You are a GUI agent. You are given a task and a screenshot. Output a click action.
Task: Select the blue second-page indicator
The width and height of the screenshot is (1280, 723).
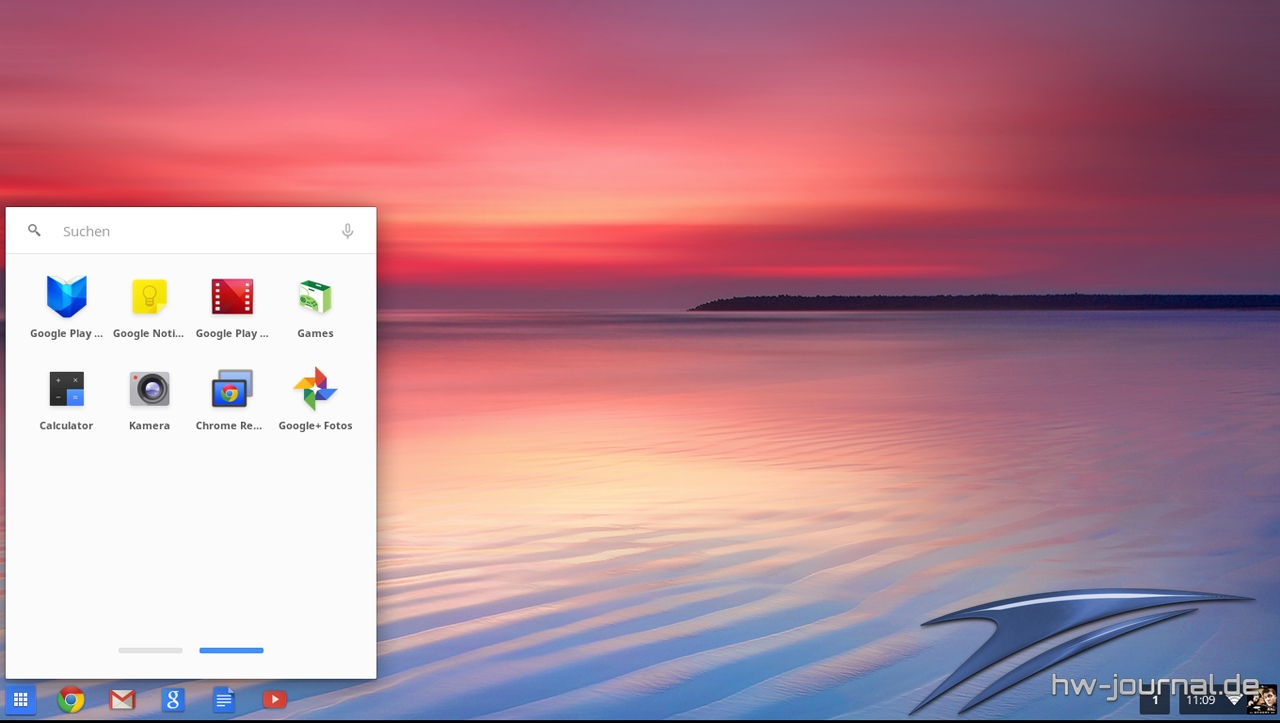click(x=231, y=651)
